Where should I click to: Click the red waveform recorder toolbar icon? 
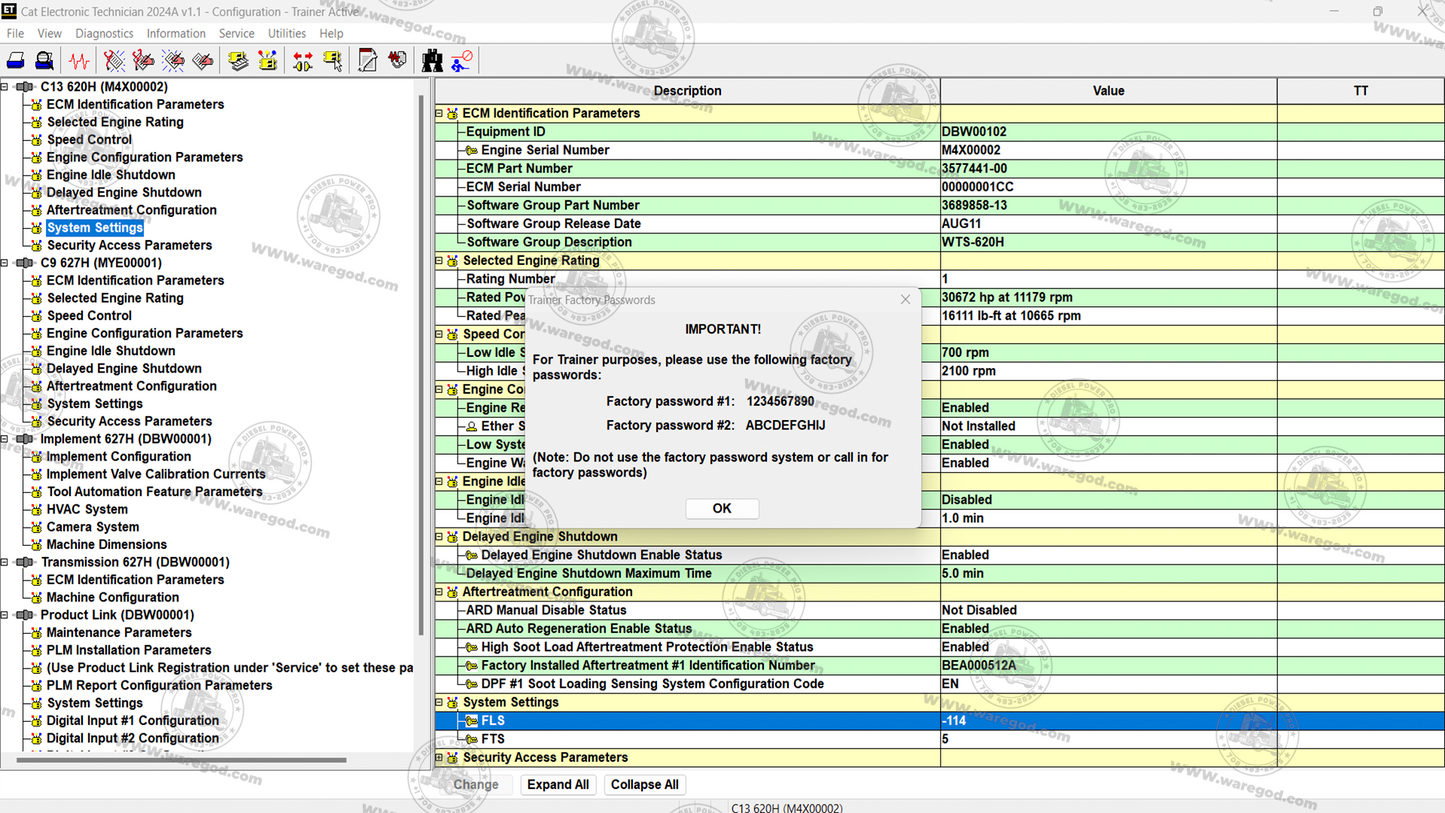pyautogui.click(x=398, y=61)
